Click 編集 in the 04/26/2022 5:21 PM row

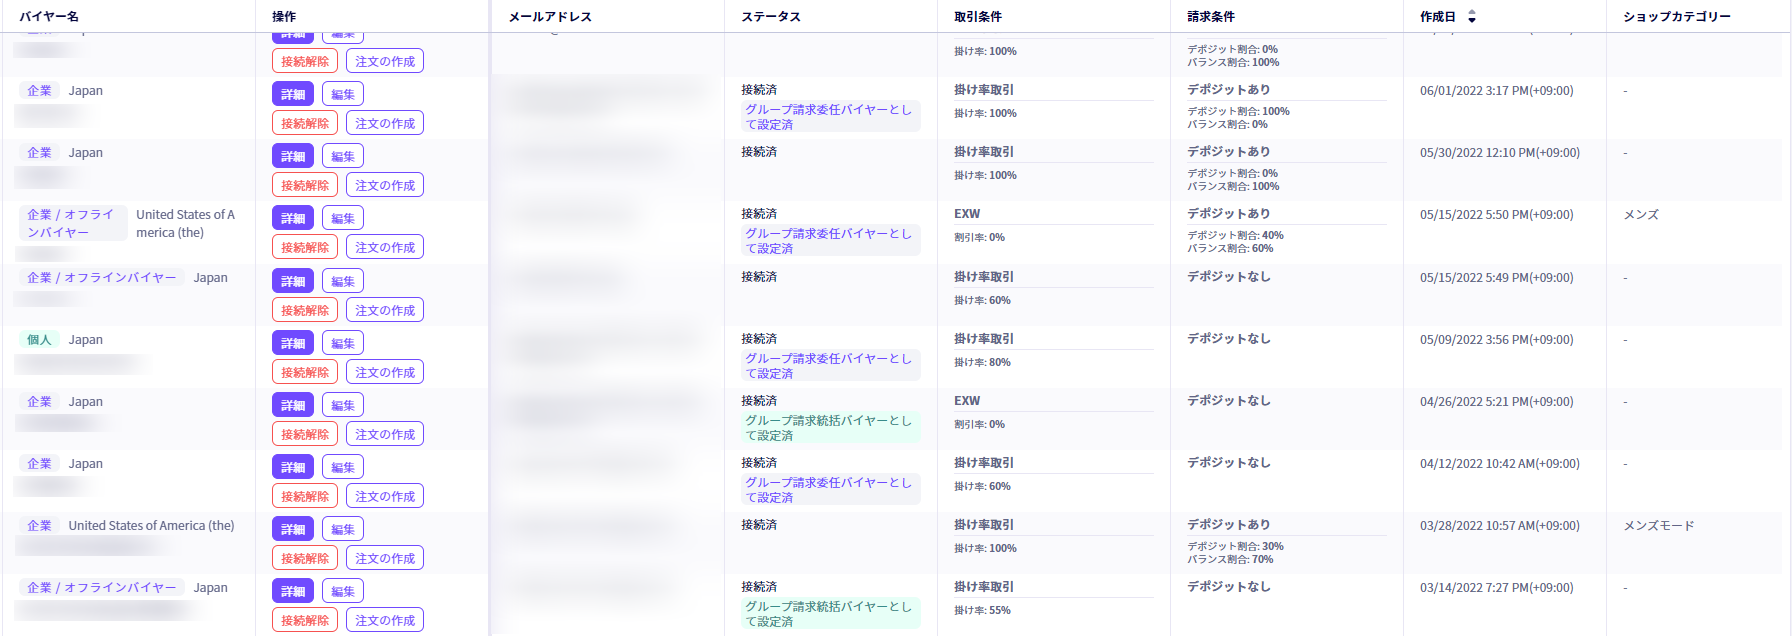point(343,405)
